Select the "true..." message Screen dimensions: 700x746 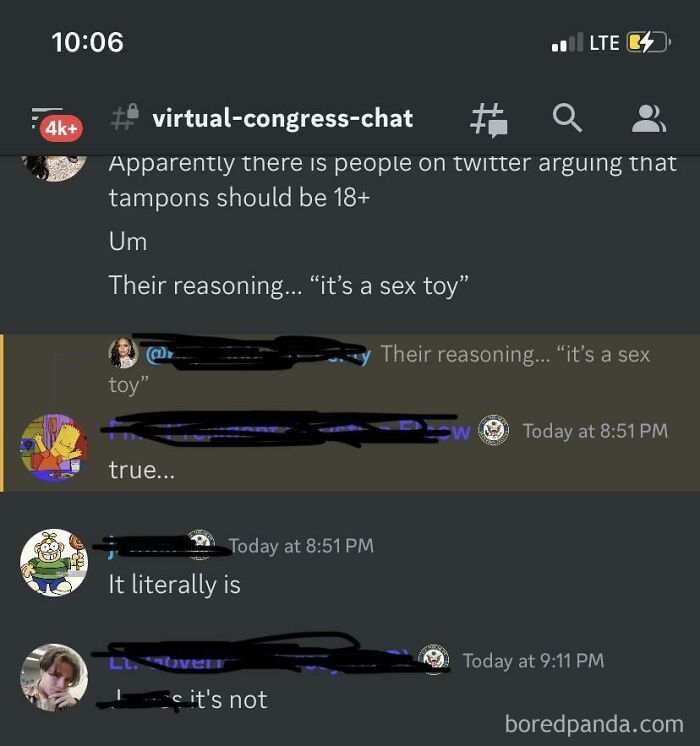pyautogui.click(x=142, y=470)
